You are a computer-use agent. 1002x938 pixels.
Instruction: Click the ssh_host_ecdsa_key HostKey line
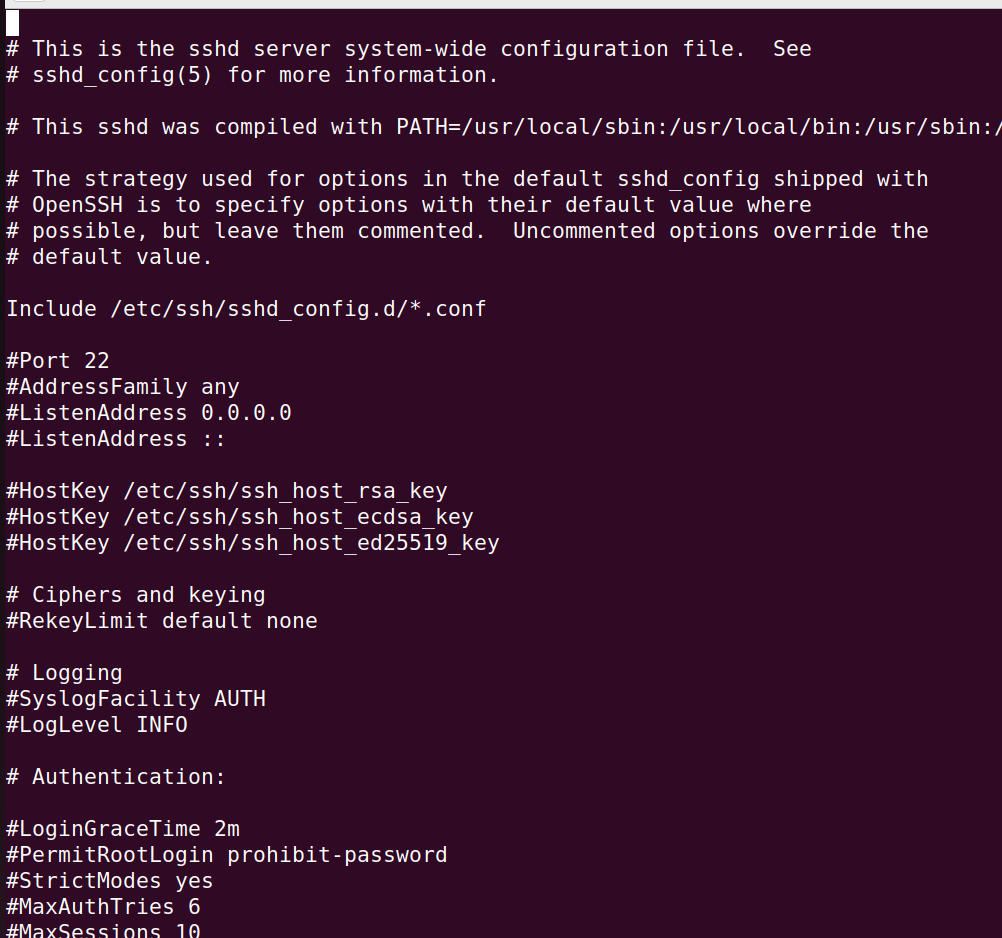tap(240, 517)
